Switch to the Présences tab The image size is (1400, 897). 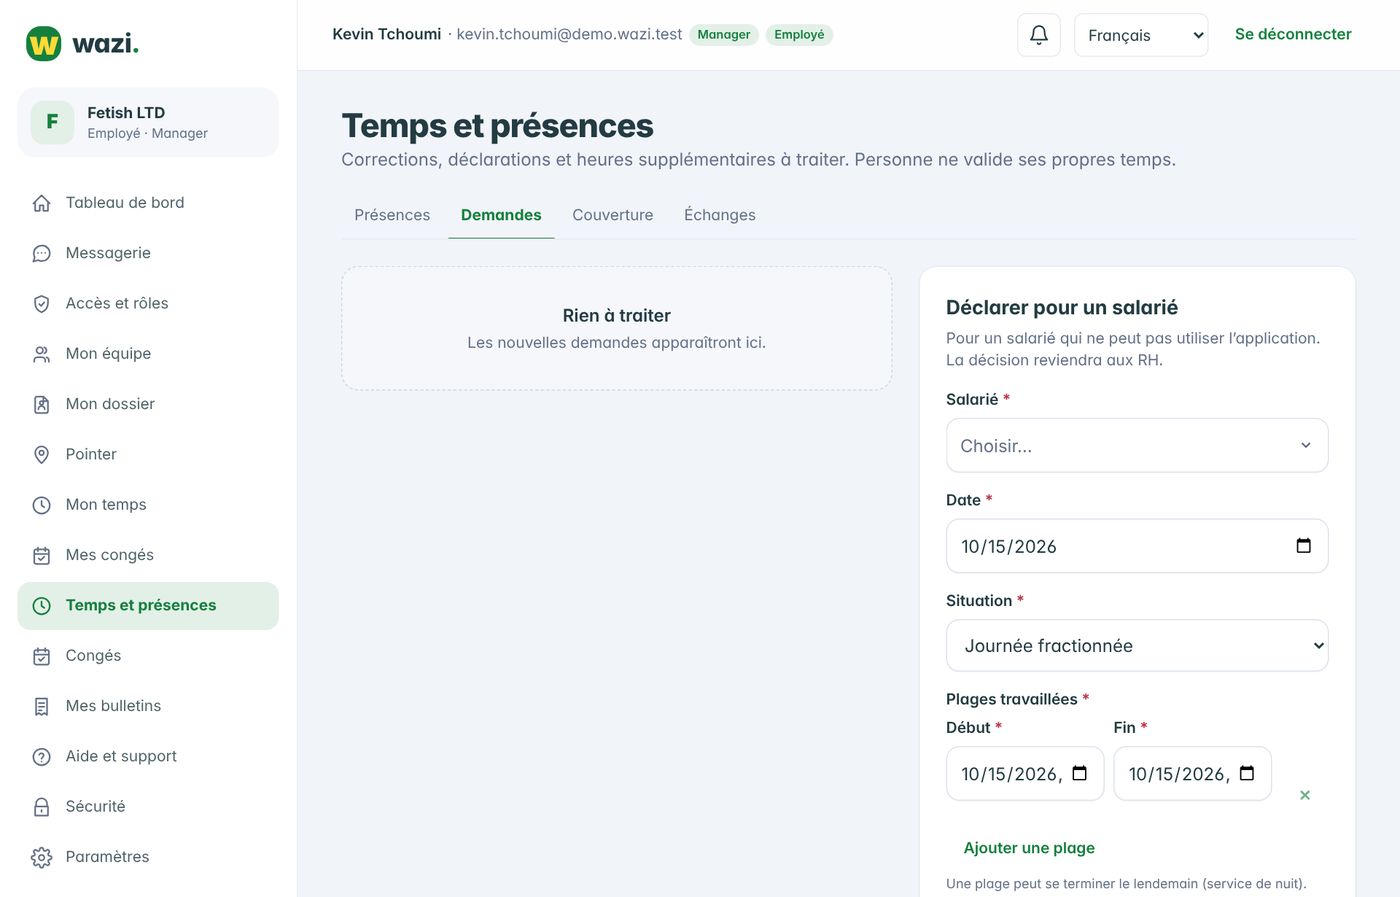[x=392, y=215]
